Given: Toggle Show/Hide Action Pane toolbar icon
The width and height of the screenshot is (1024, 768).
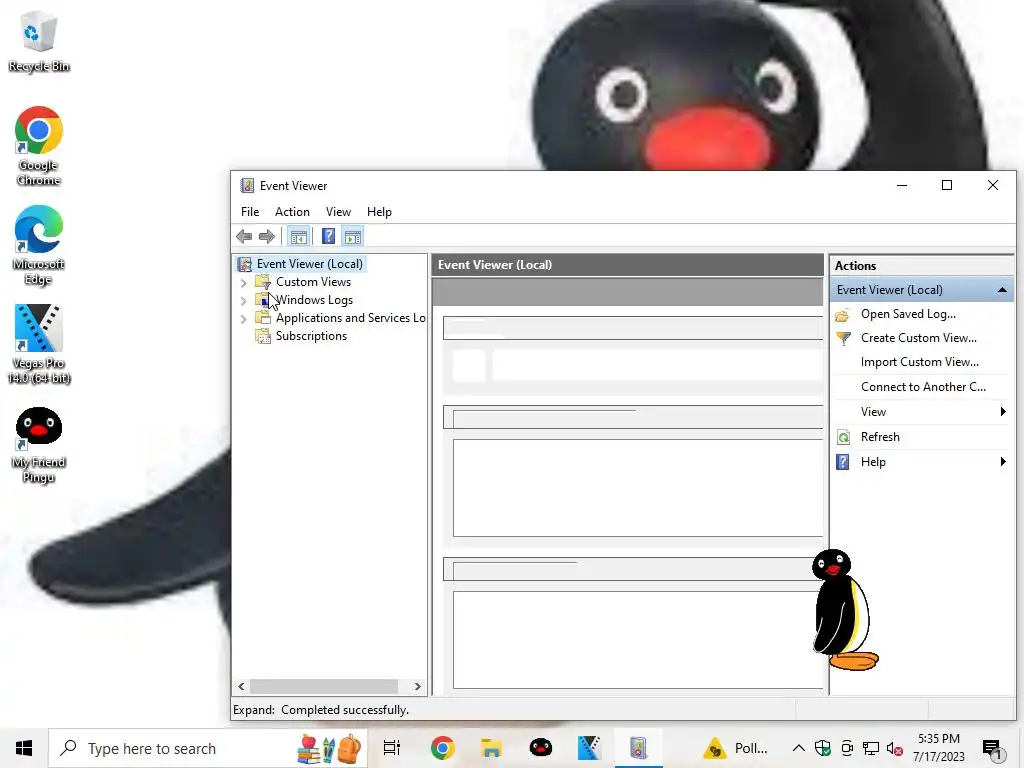Looking at the screenshot, I should click(x=353, y=236).
